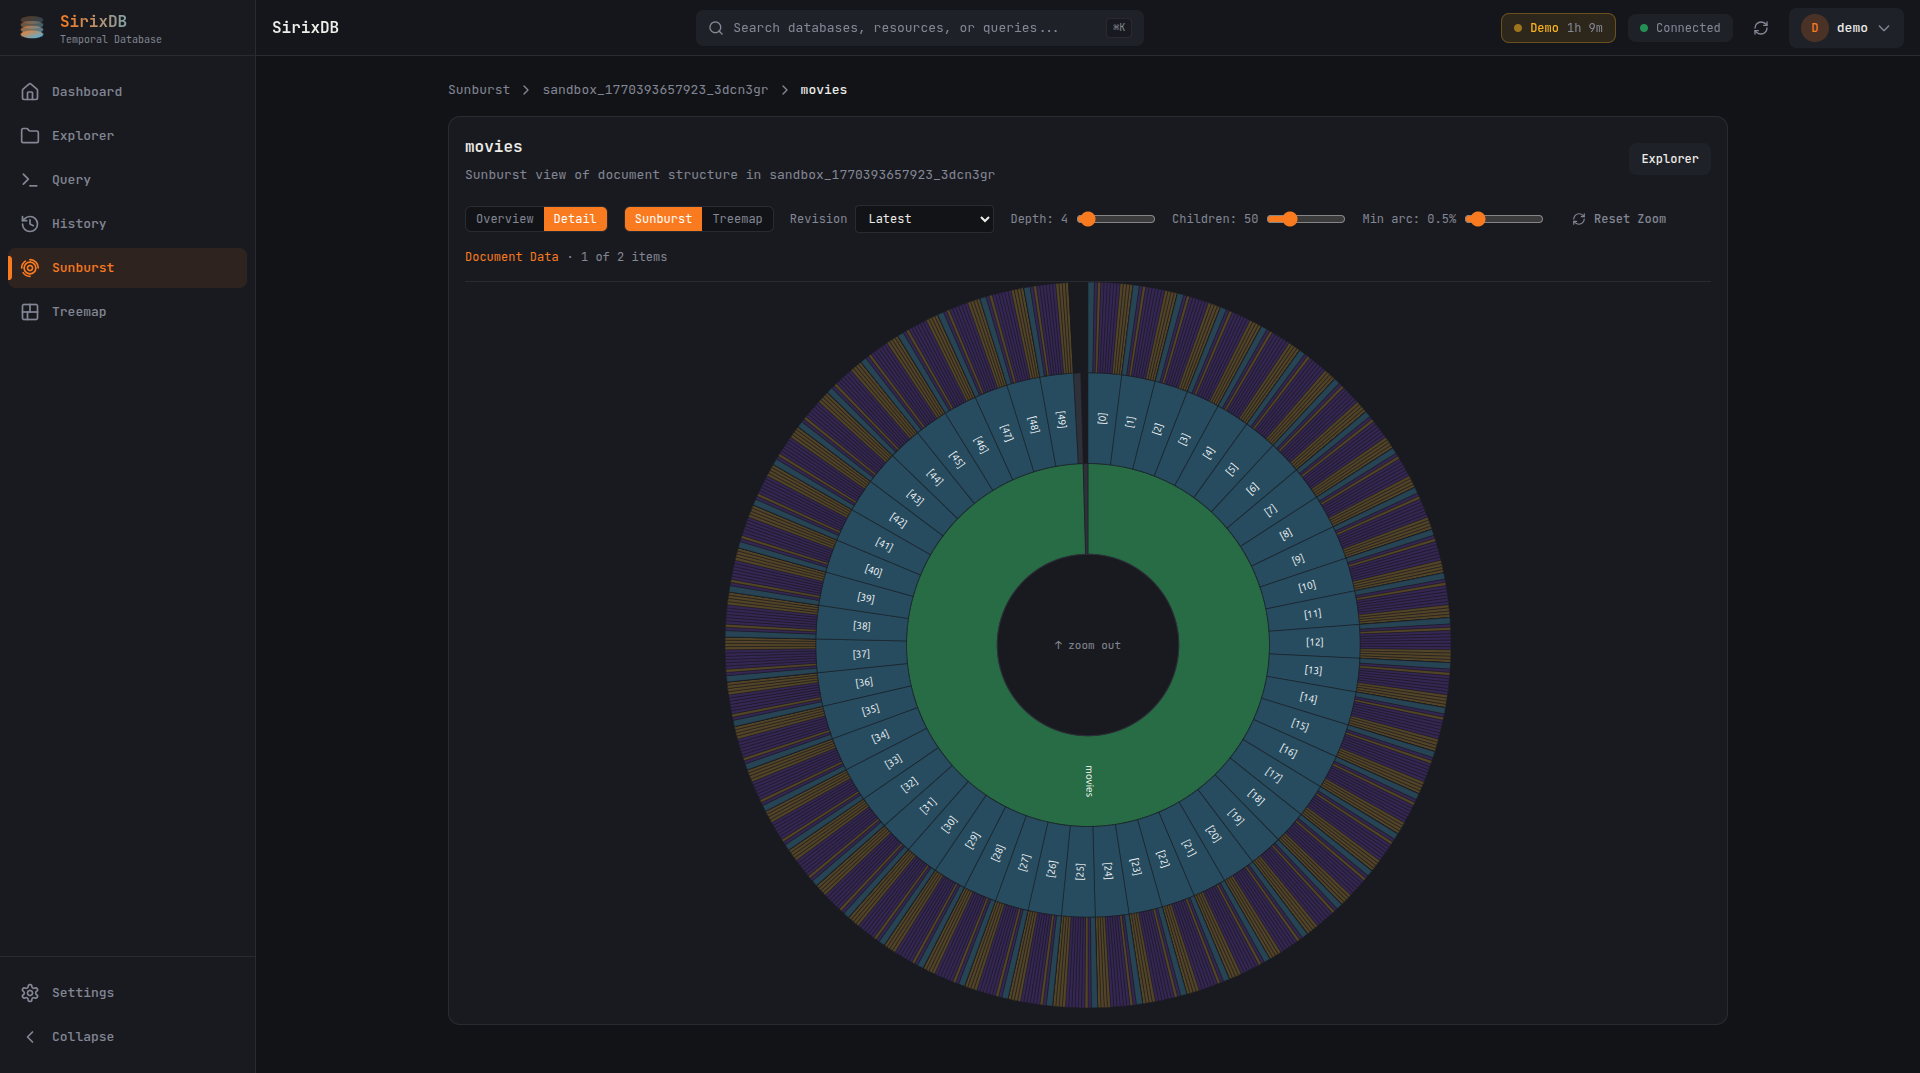Select the Detail mode toggle
This screenshot has width=1920, height=1073.
pos(575,219)
